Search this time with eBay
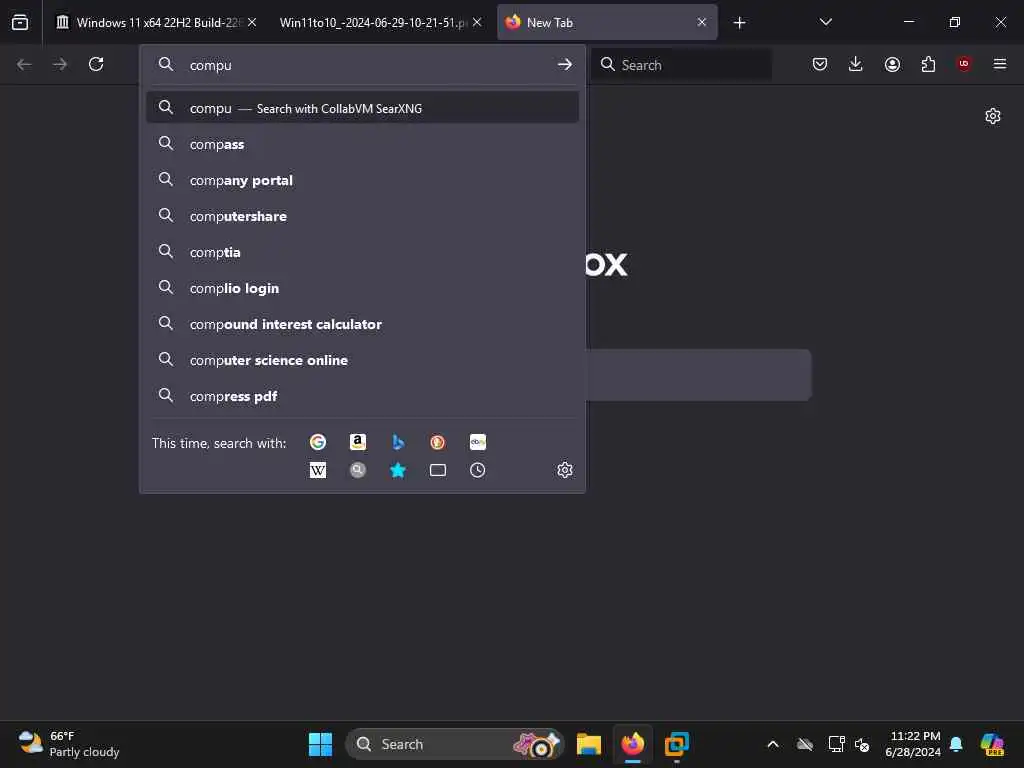Viewport: 1024px width, 768px height. pos(477,442)
